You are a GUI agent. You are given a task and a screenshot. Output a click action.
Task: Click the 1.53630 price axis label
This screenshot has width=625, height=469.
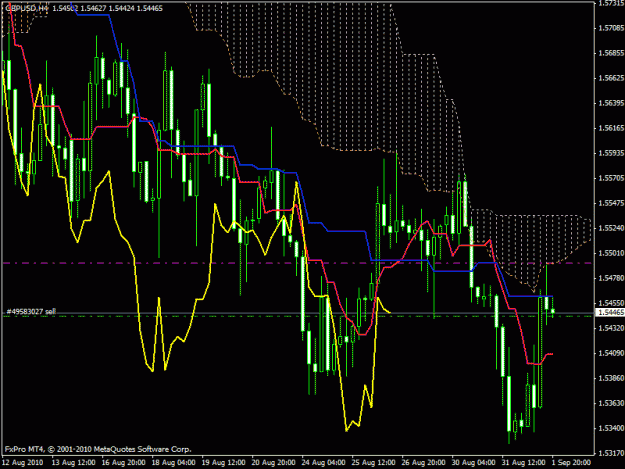(611, 403)
